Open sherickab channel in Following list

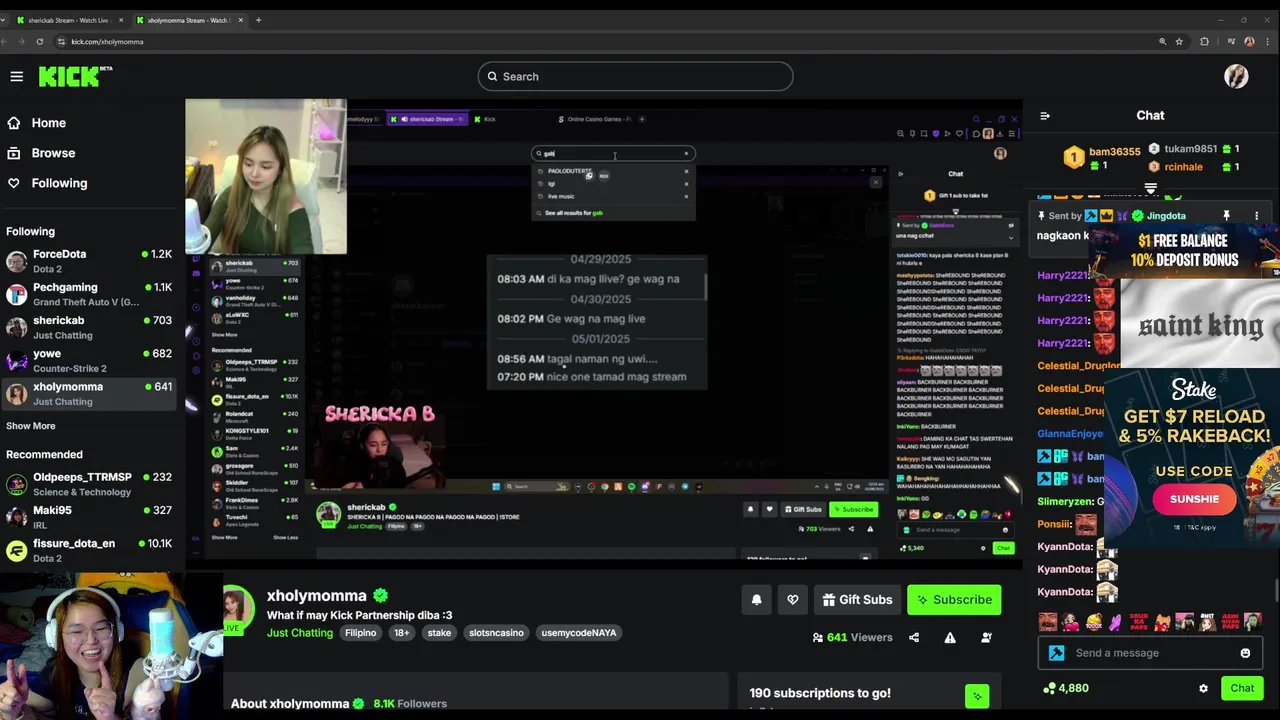pos(89,327)
